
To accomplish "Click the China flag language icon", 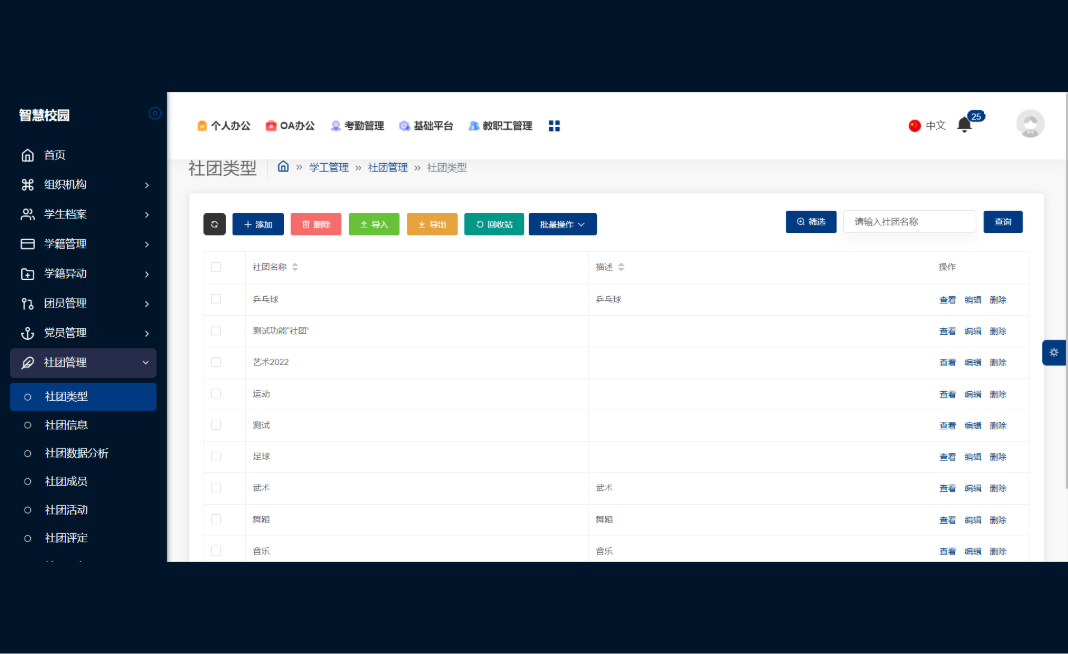I will click(915, 125).
